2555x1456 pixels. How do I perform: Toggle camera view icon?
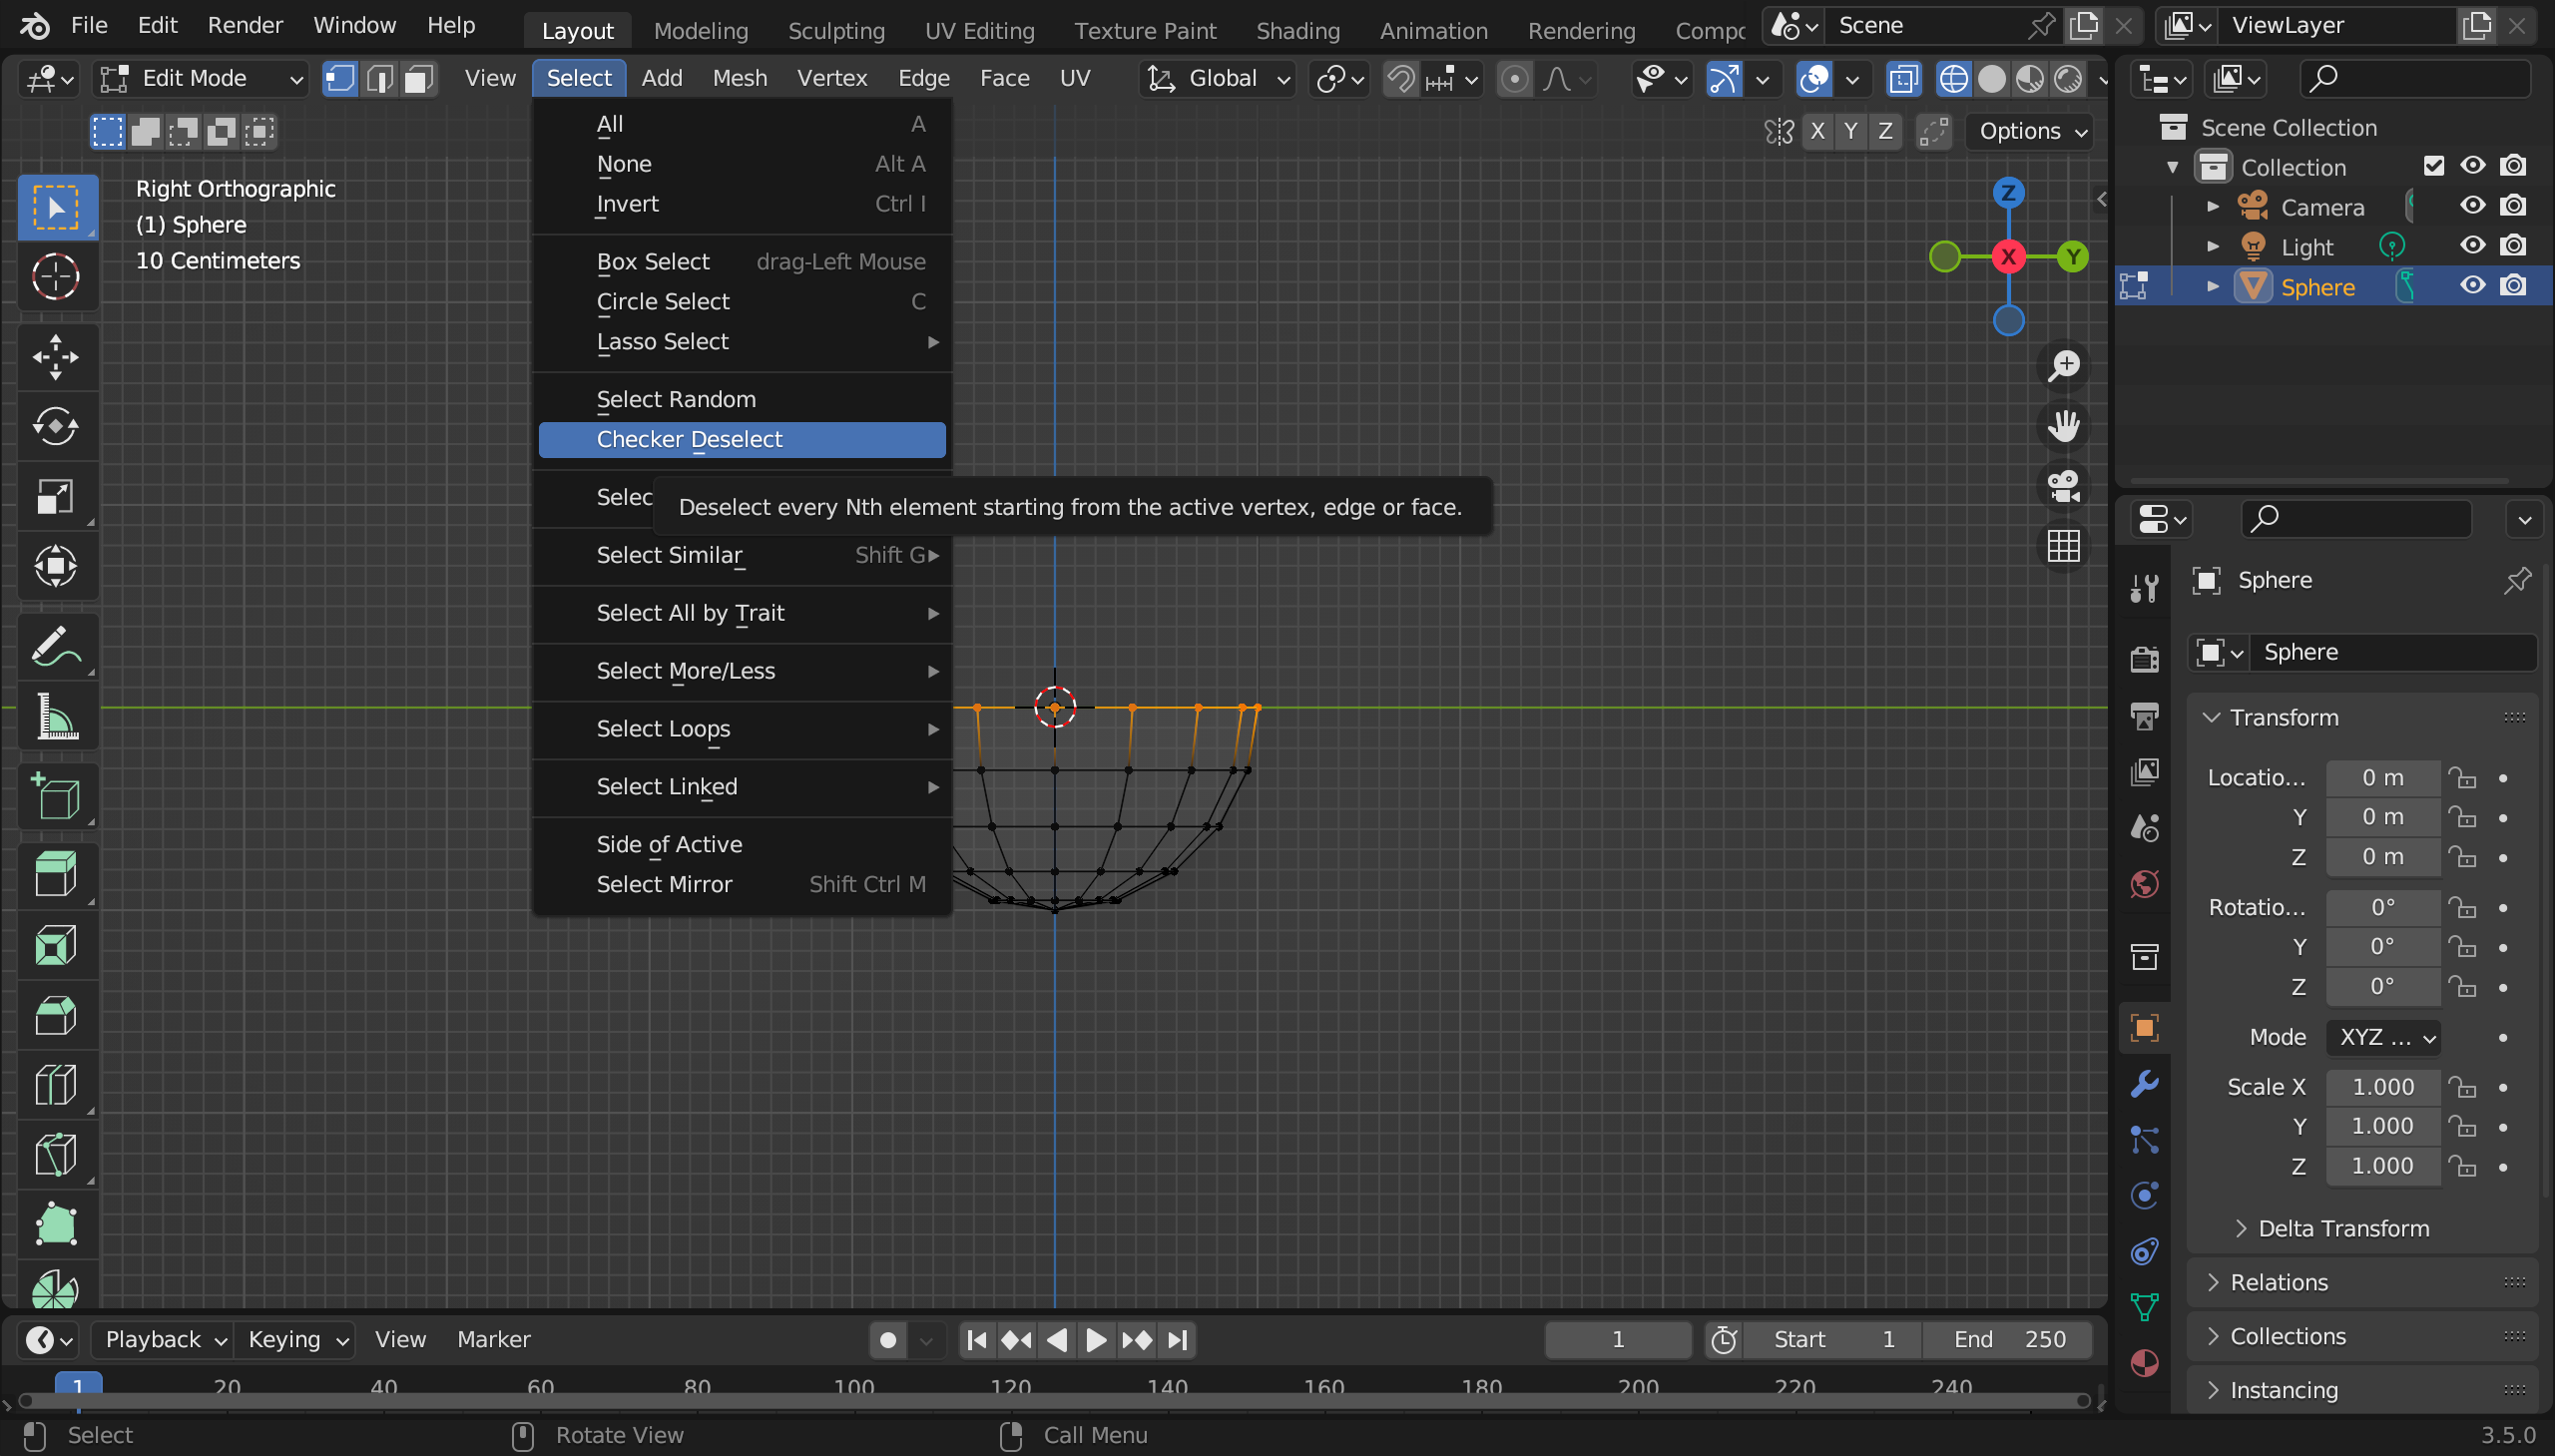(2063, 486)
